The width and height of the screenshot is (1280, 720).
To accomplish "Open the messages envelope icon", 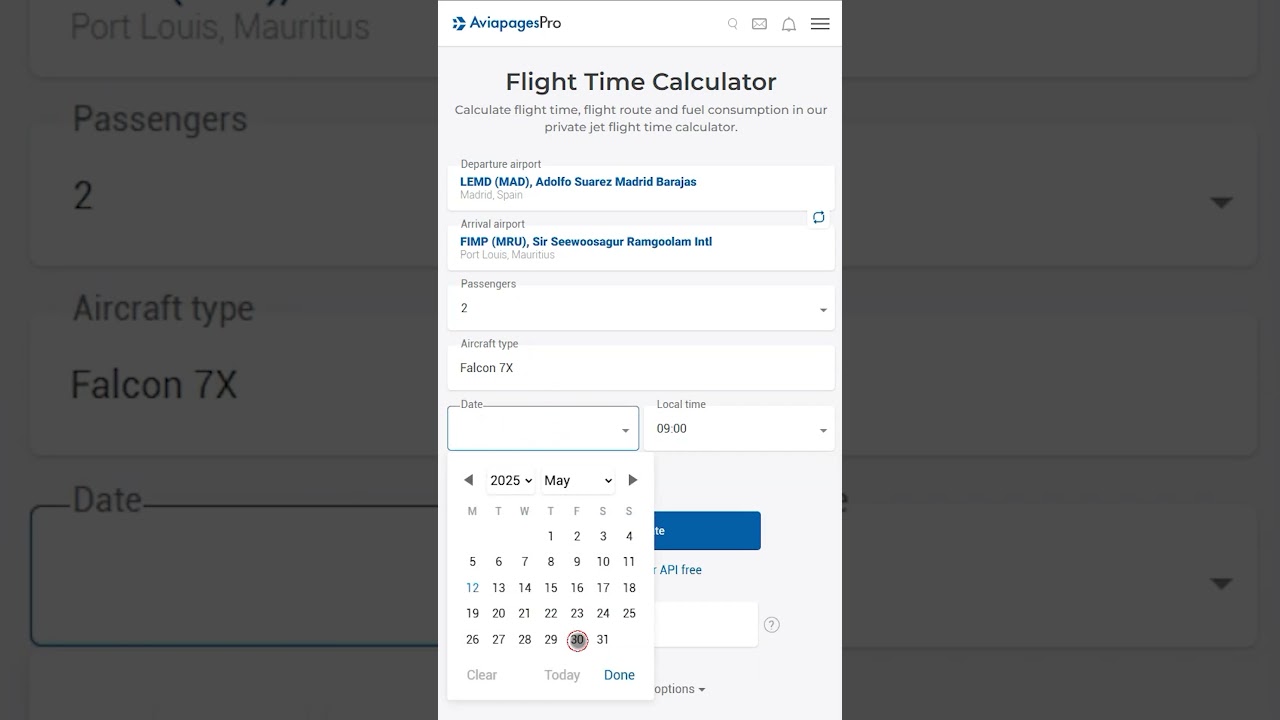I will point(760,24).
